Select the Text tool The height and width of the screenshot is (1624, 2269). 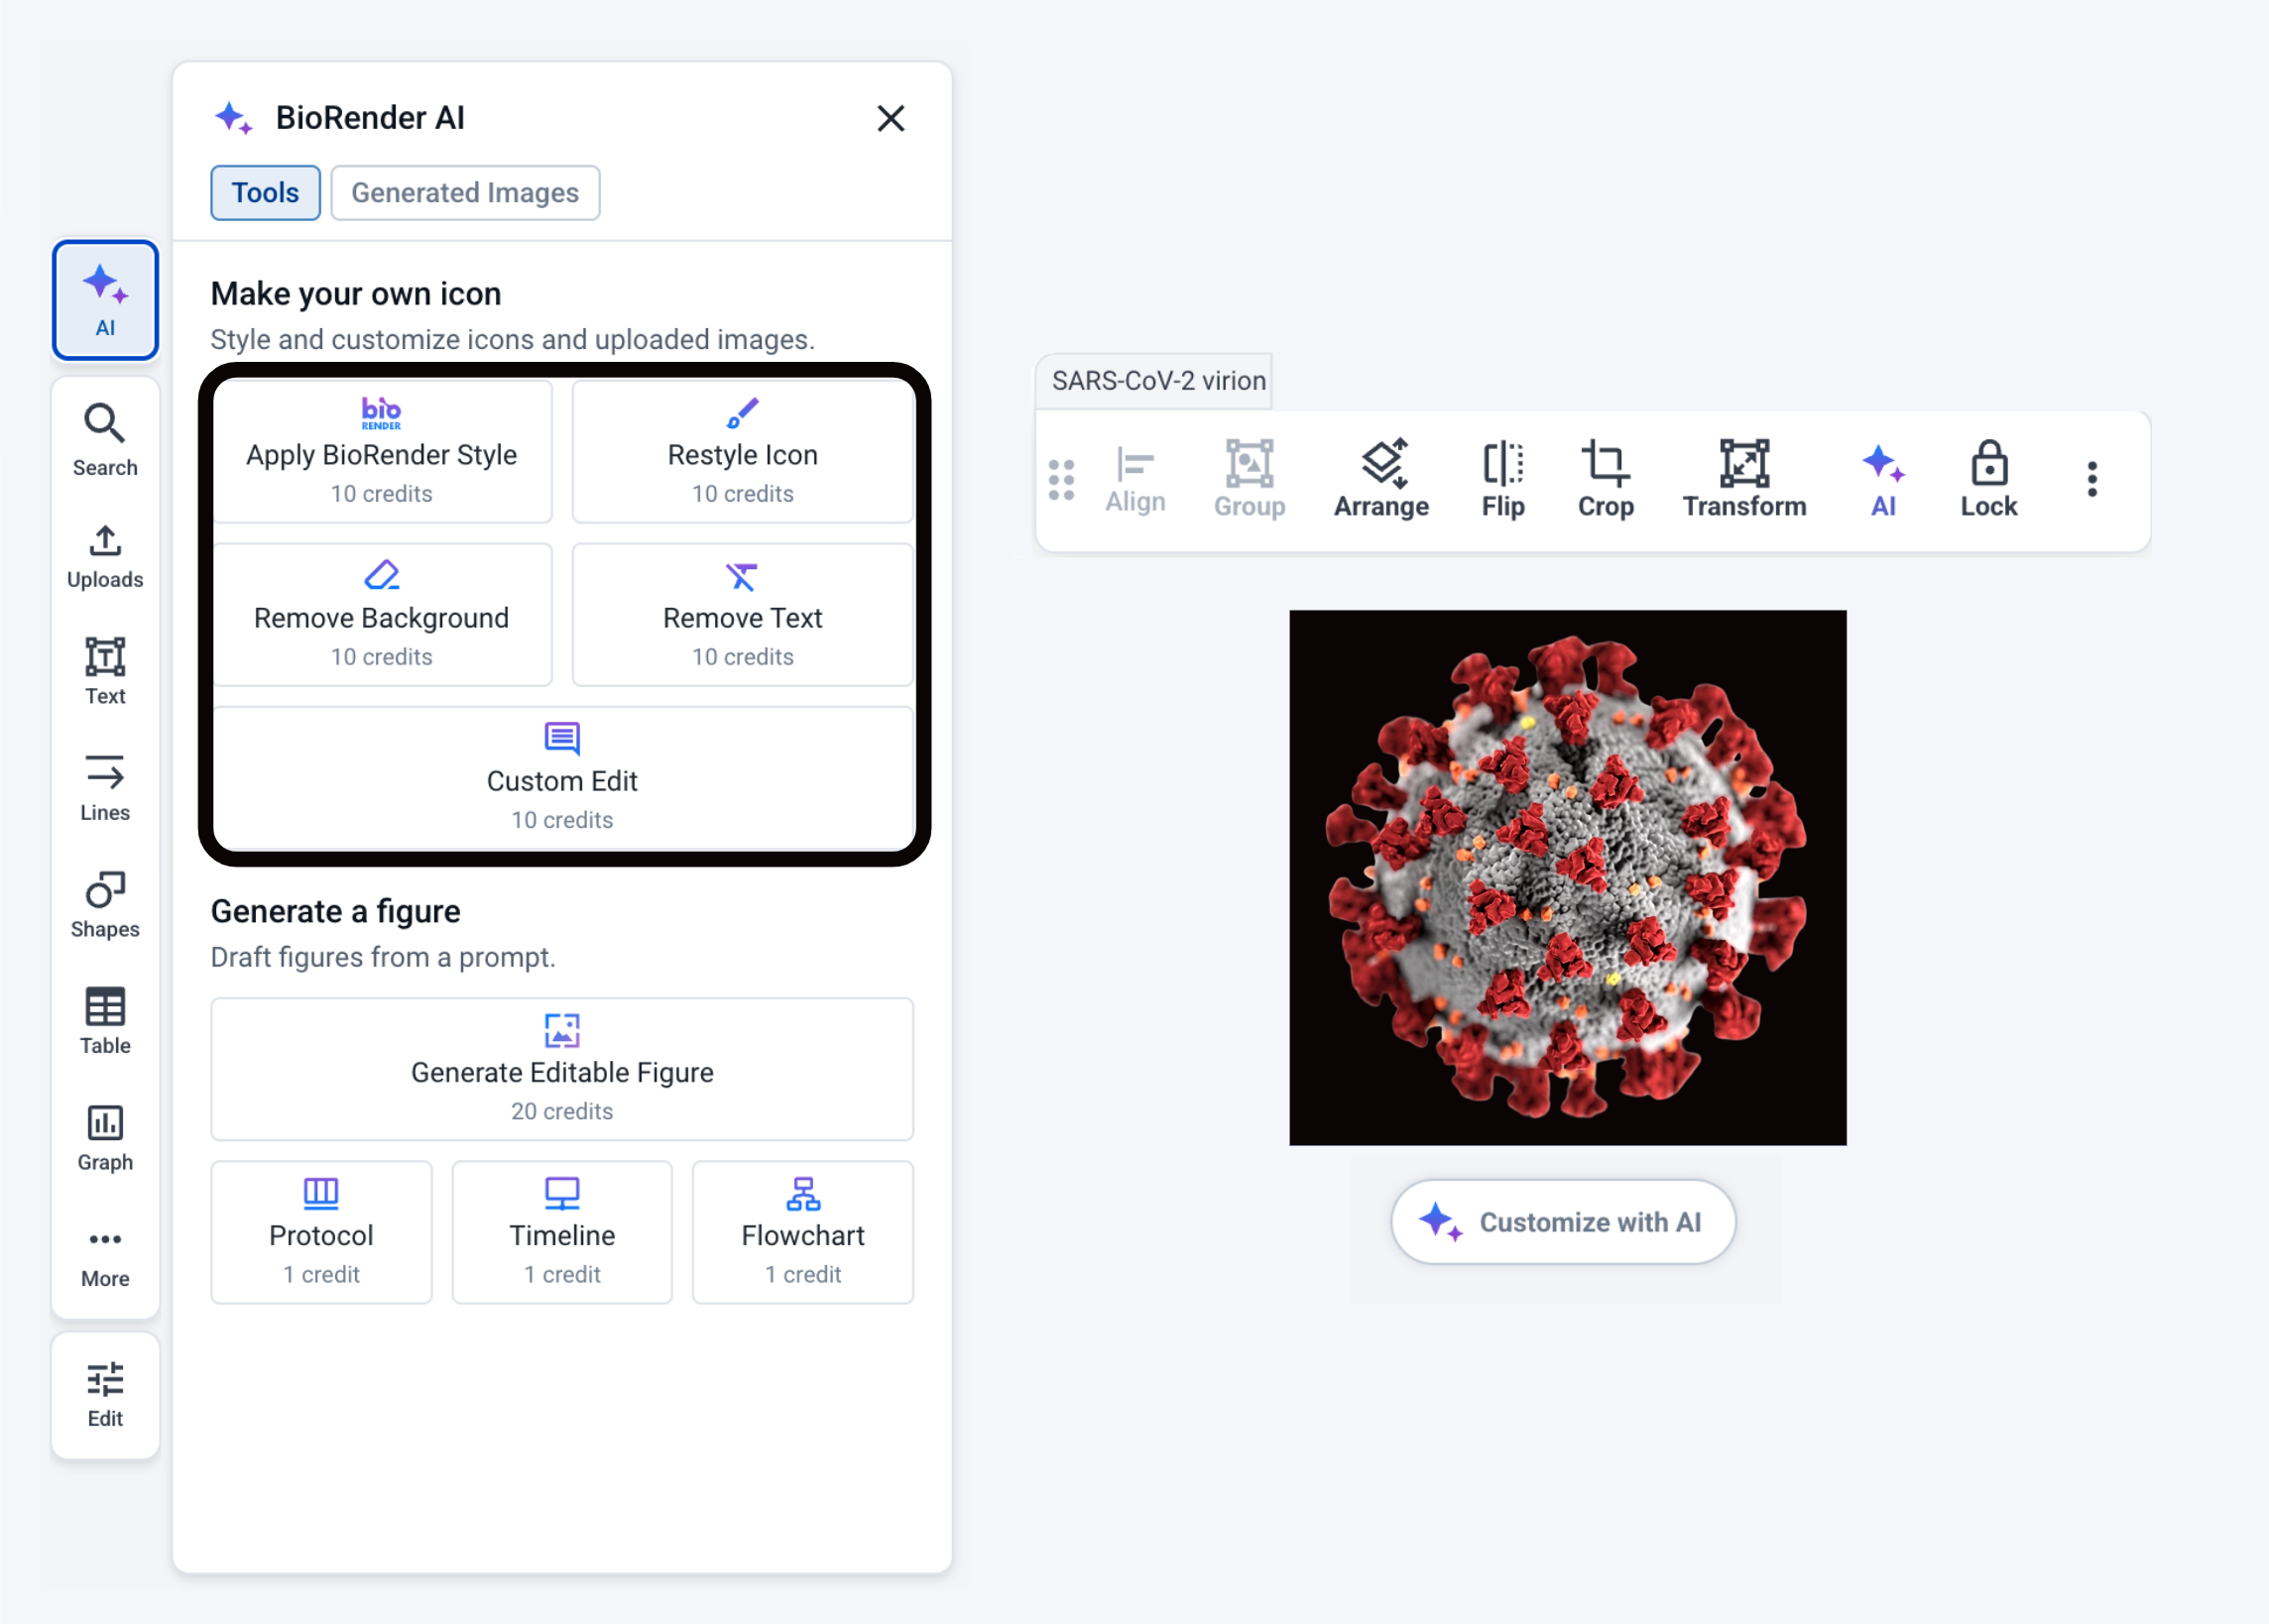[x=105, y=672]
